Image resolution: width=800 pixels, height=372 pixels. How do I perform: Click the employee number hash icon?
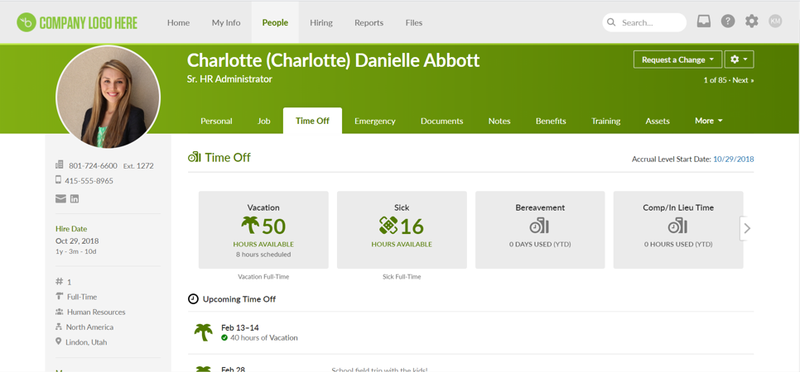click(58, 282)
